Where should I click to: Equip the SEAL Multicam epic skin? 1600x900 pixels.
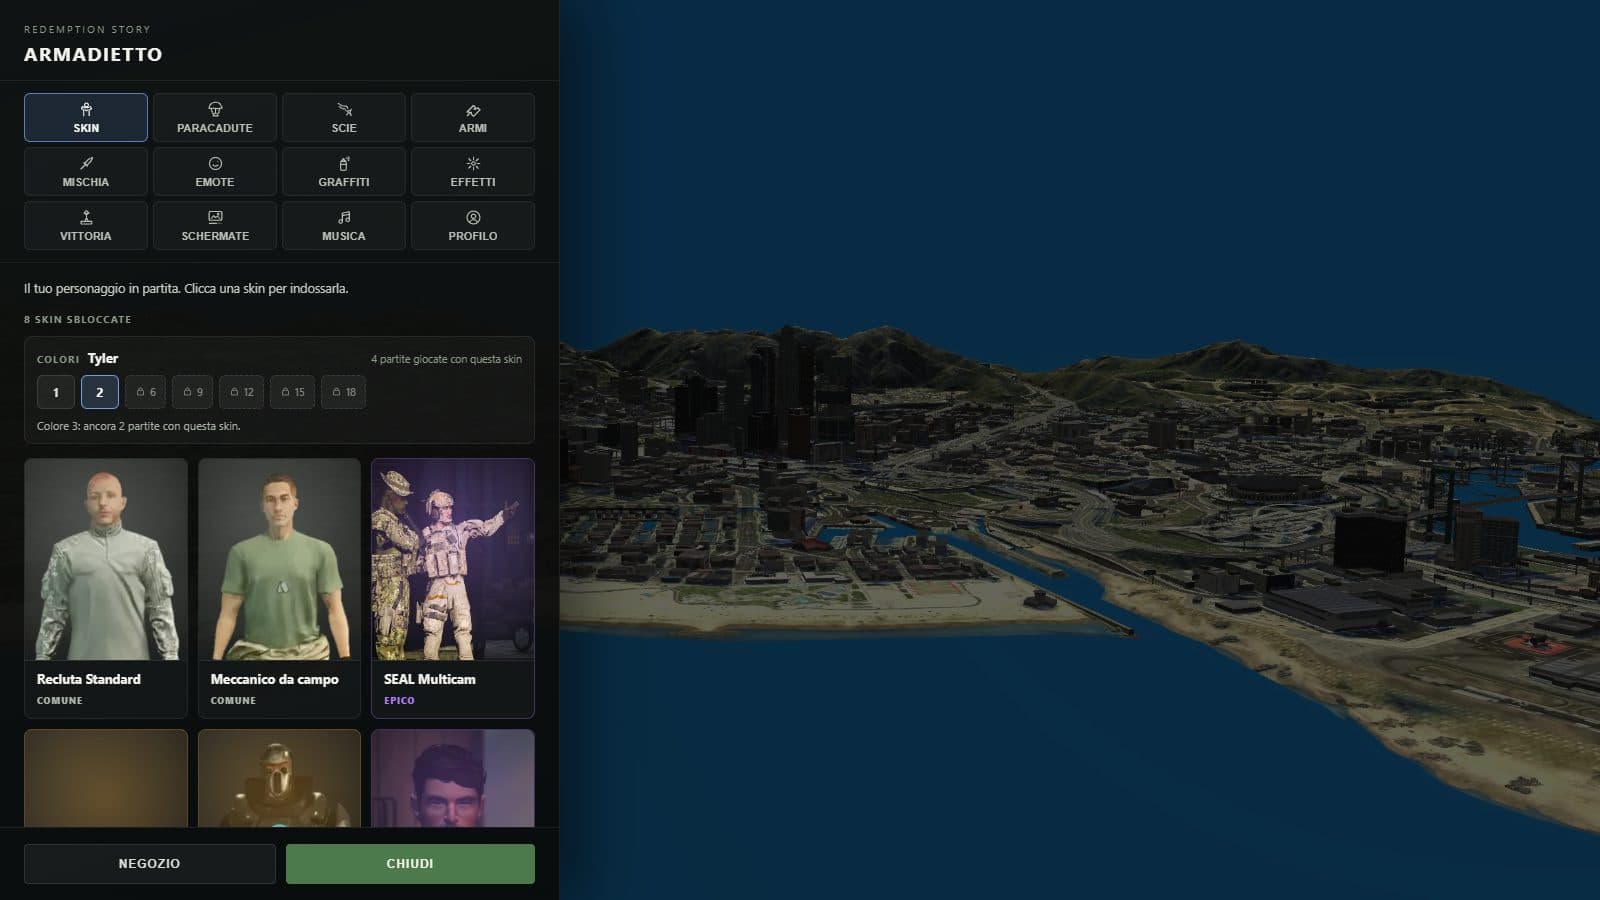(x=453, y=588)
